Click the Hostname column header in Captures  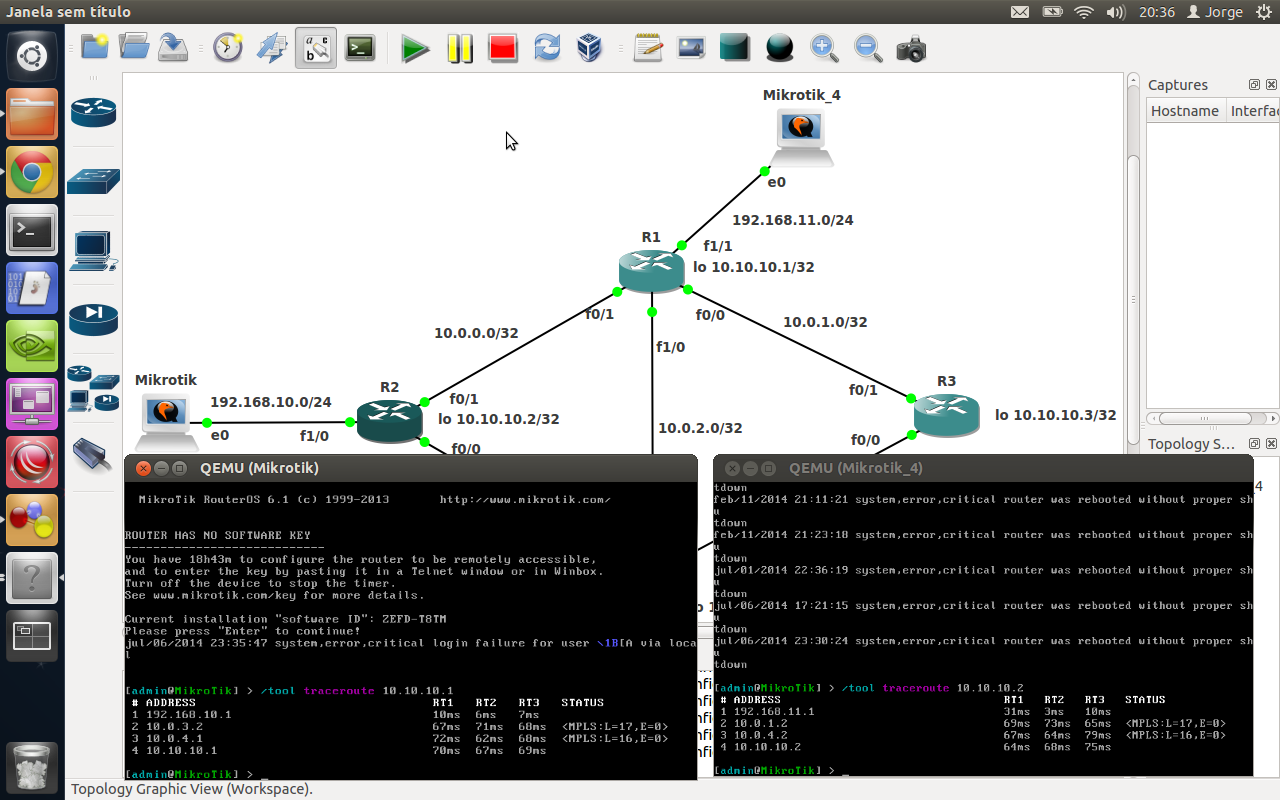[x=1185, y=111]
